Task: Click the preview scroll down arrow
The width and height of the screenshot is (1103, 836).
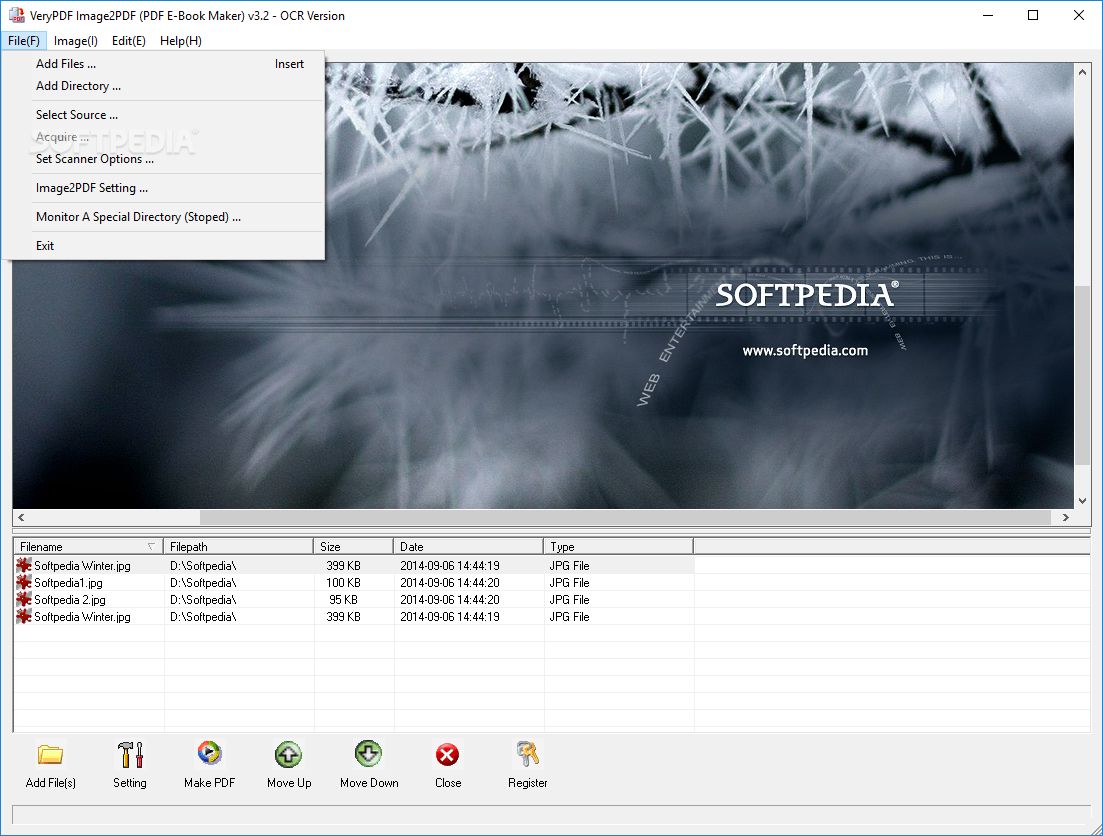Action: 1083,501
